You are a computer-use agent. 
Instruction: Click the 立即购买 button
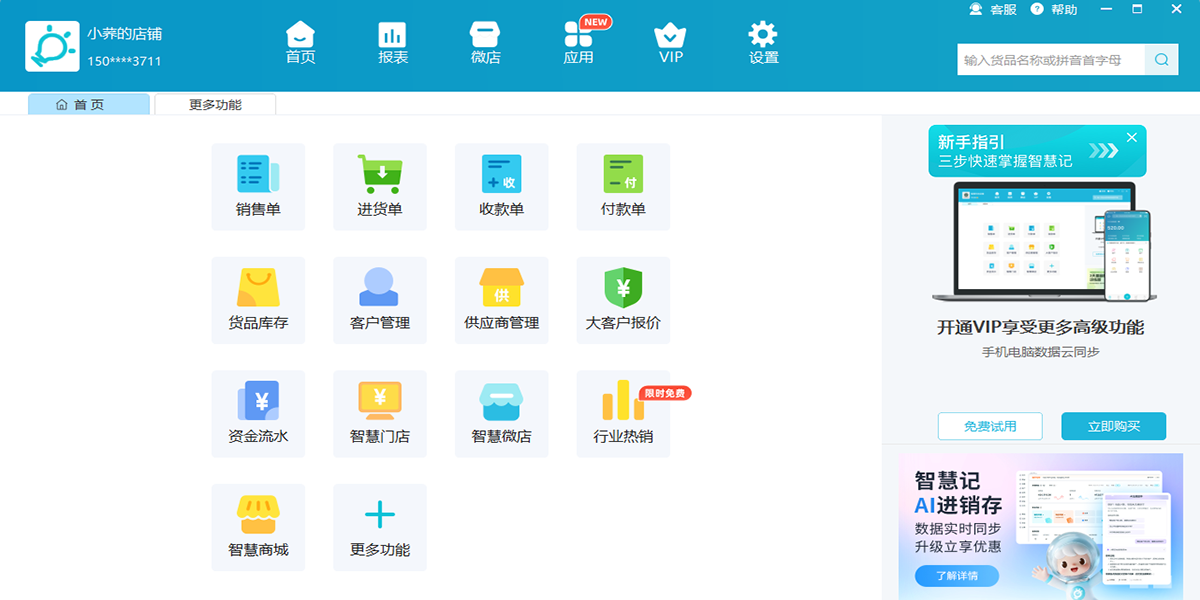[1113, 426]
